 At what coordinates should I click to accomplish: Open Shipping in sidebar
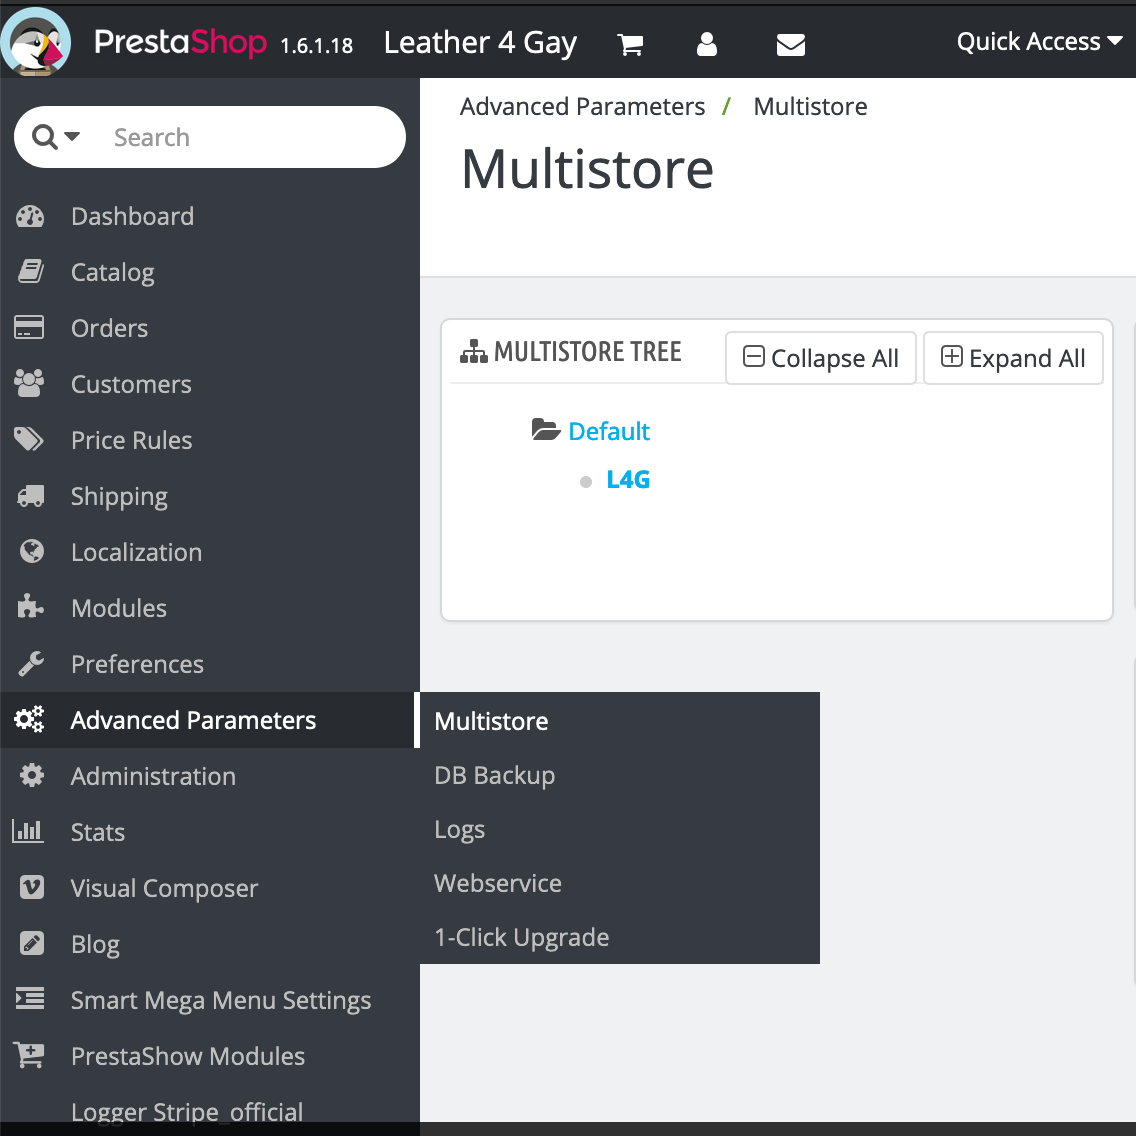[120, 496]
